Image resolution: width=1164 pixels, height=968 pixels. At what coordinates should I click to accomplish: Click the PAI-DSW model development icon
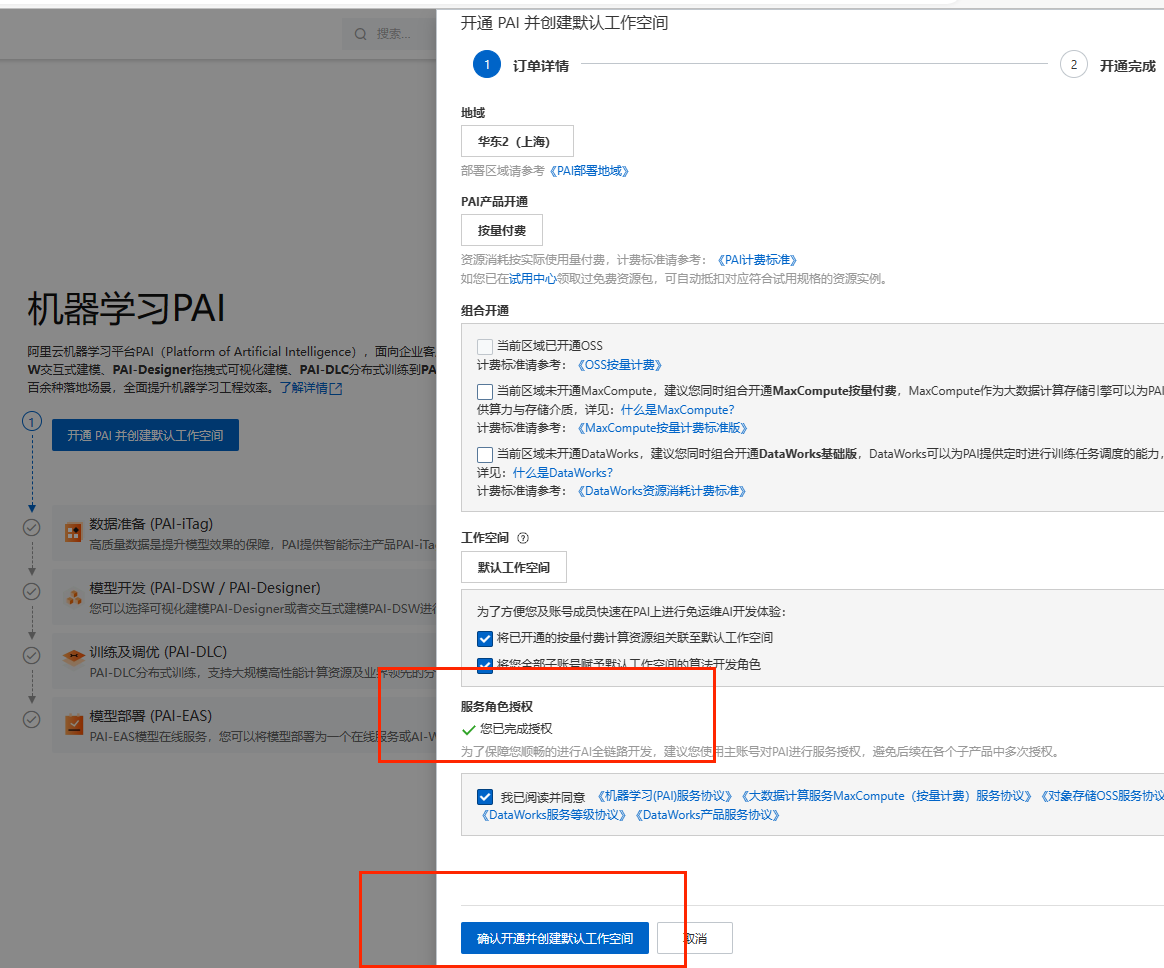73,597
